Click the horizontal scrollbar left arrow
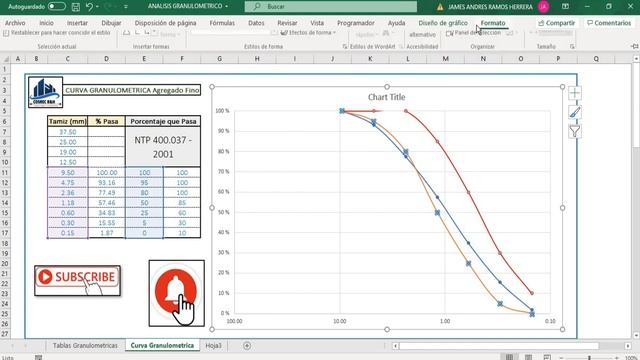Screen dimensions: 640x360 tap(395, 346)
